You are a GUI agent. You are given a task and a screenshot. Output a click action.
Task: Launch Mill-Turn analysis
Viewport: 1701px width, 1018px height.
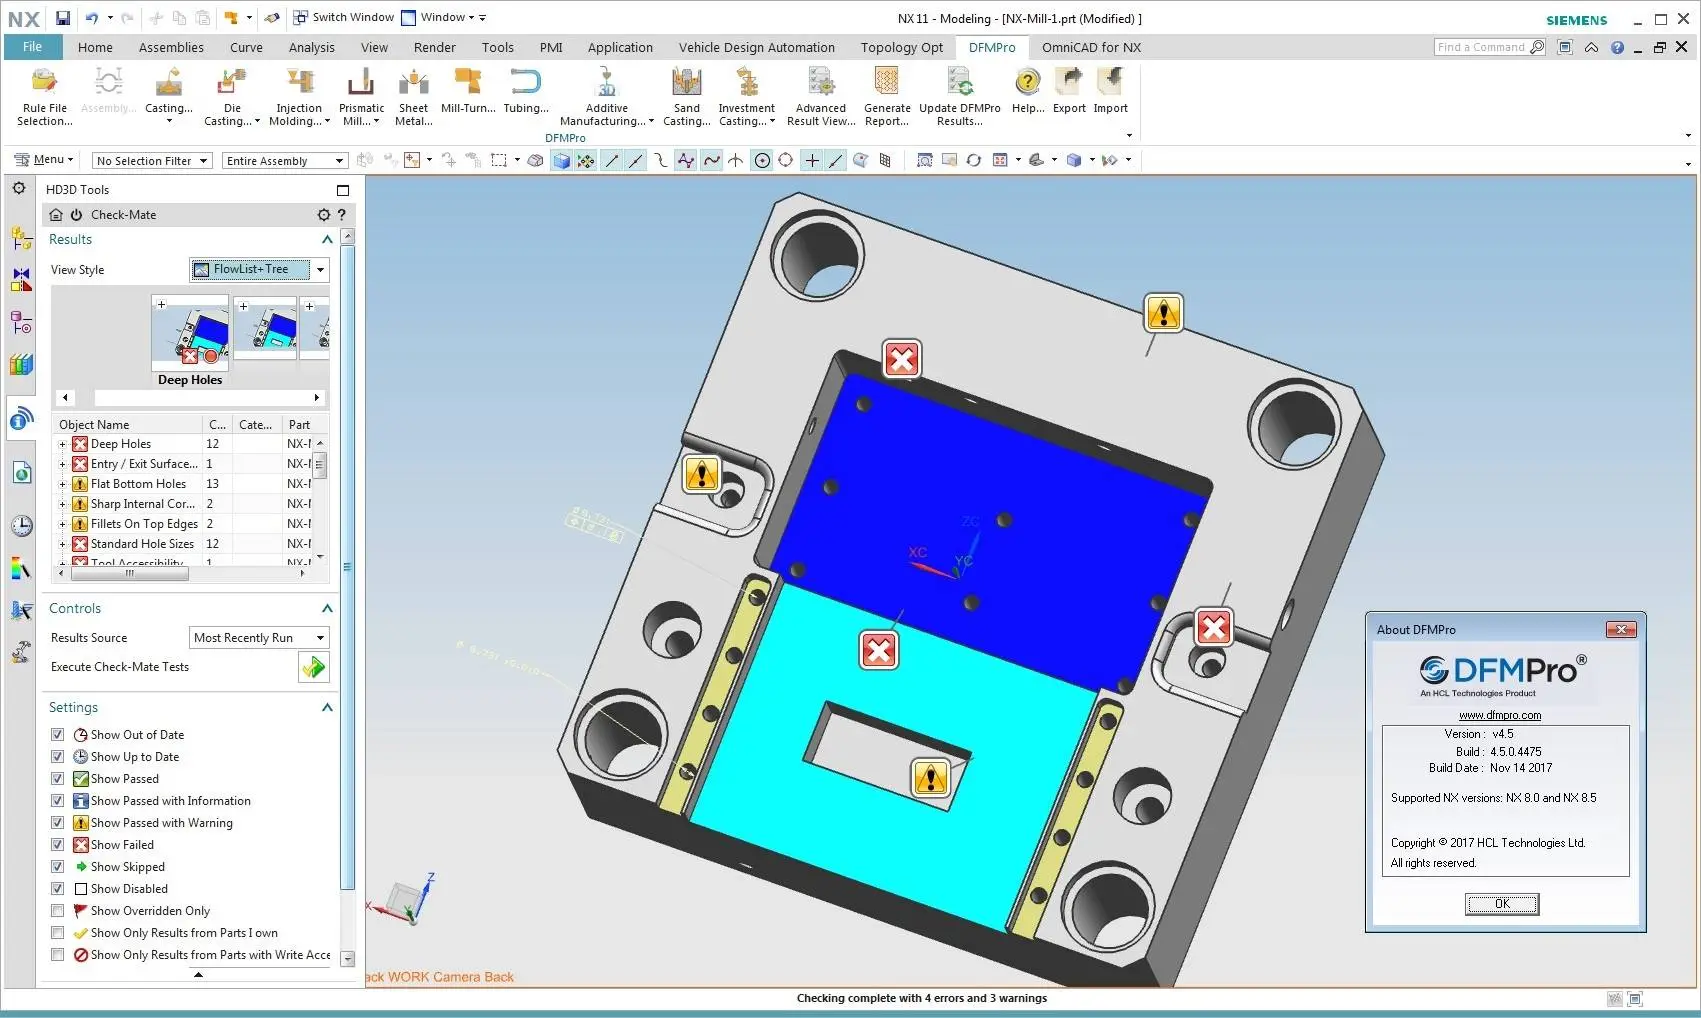click(x=468, y=90)
